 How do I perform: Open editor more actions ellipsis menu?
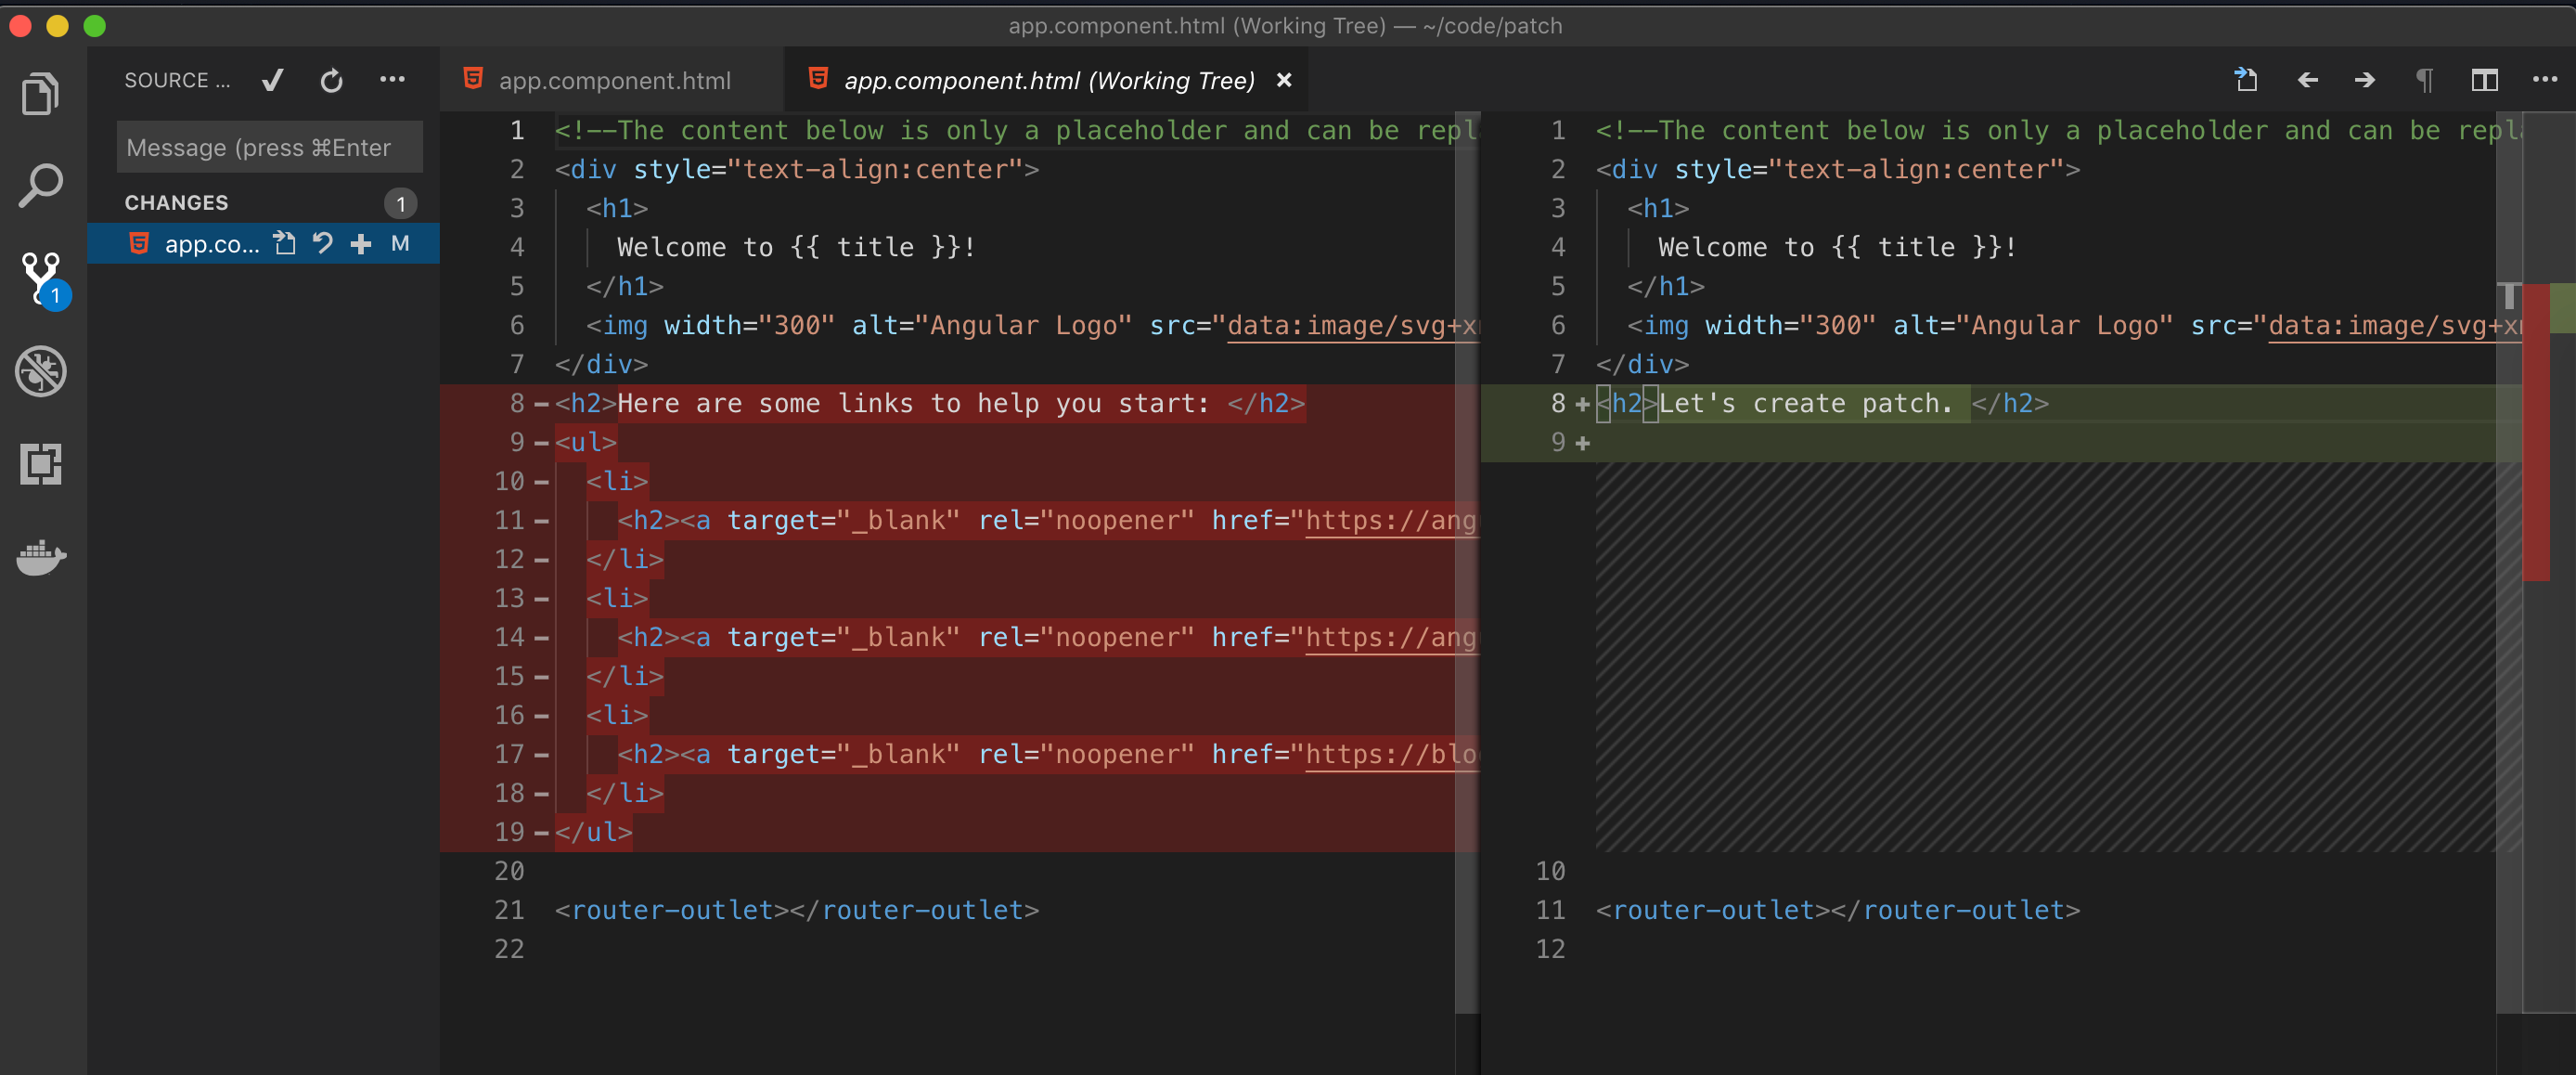[2544, 80]
